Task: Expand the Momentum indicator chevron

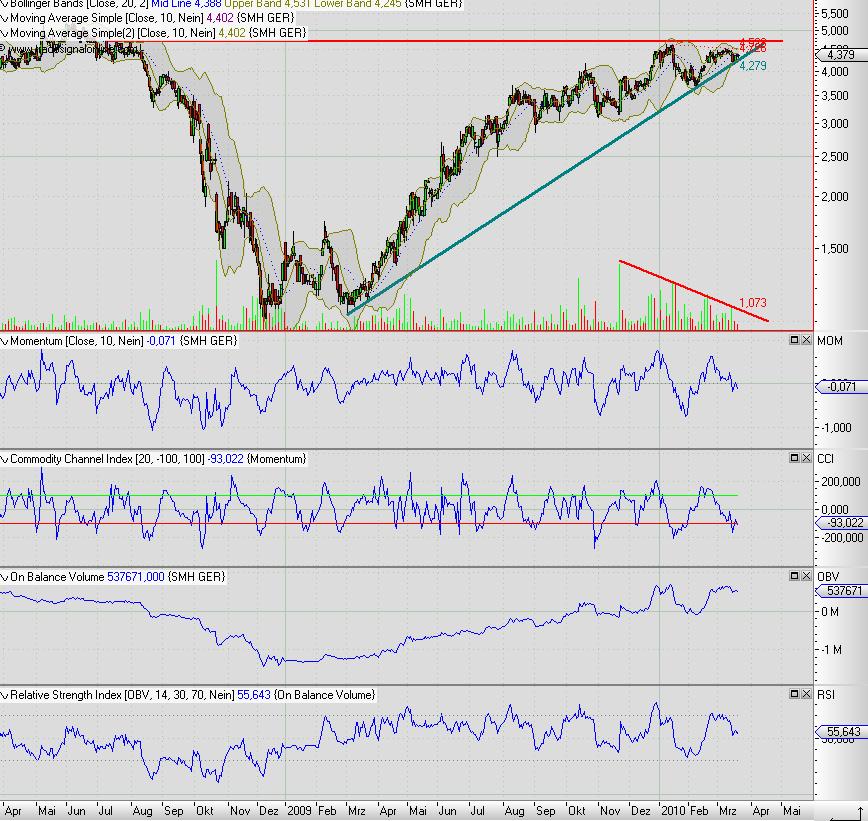Action: click(x=4, y=341)
